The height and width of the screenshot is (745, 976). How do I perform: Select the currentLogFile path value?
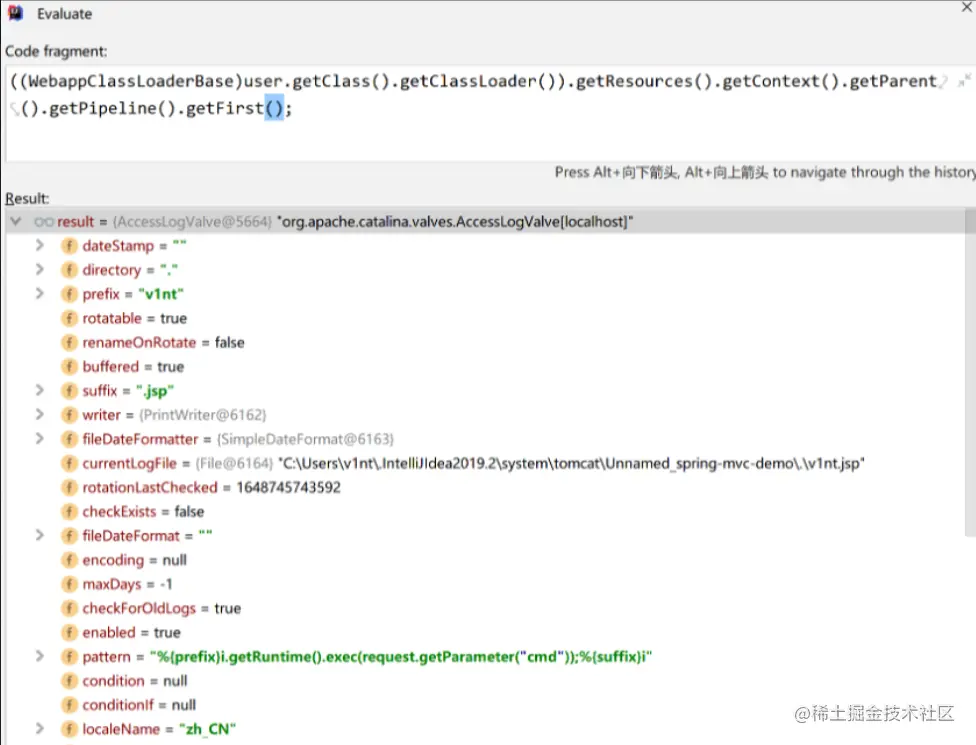tap(571, 464)
